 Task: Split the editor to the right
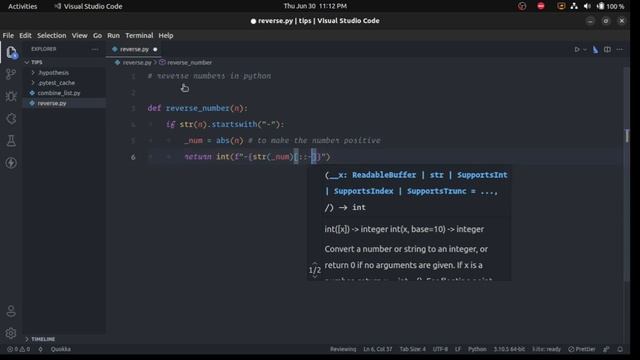(607, 49)
